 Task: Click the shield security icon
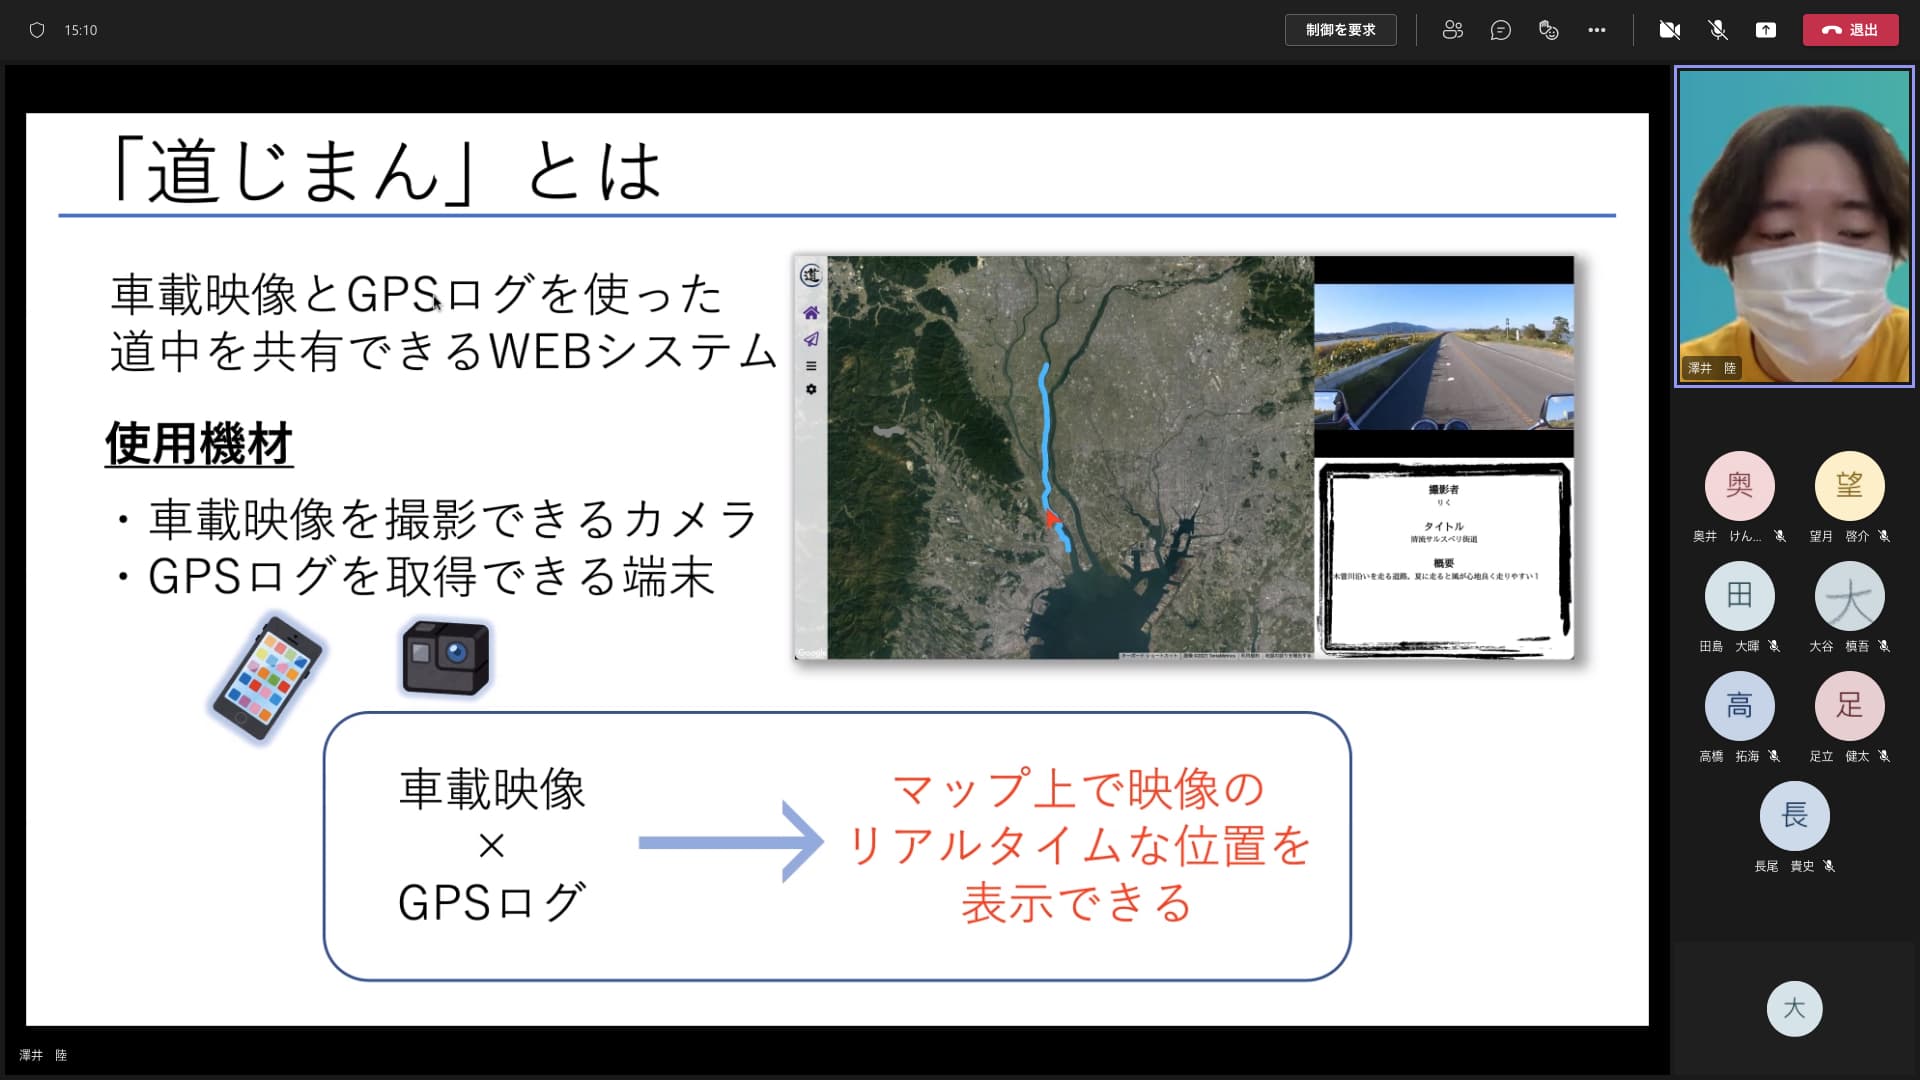(x=37, y=30)
